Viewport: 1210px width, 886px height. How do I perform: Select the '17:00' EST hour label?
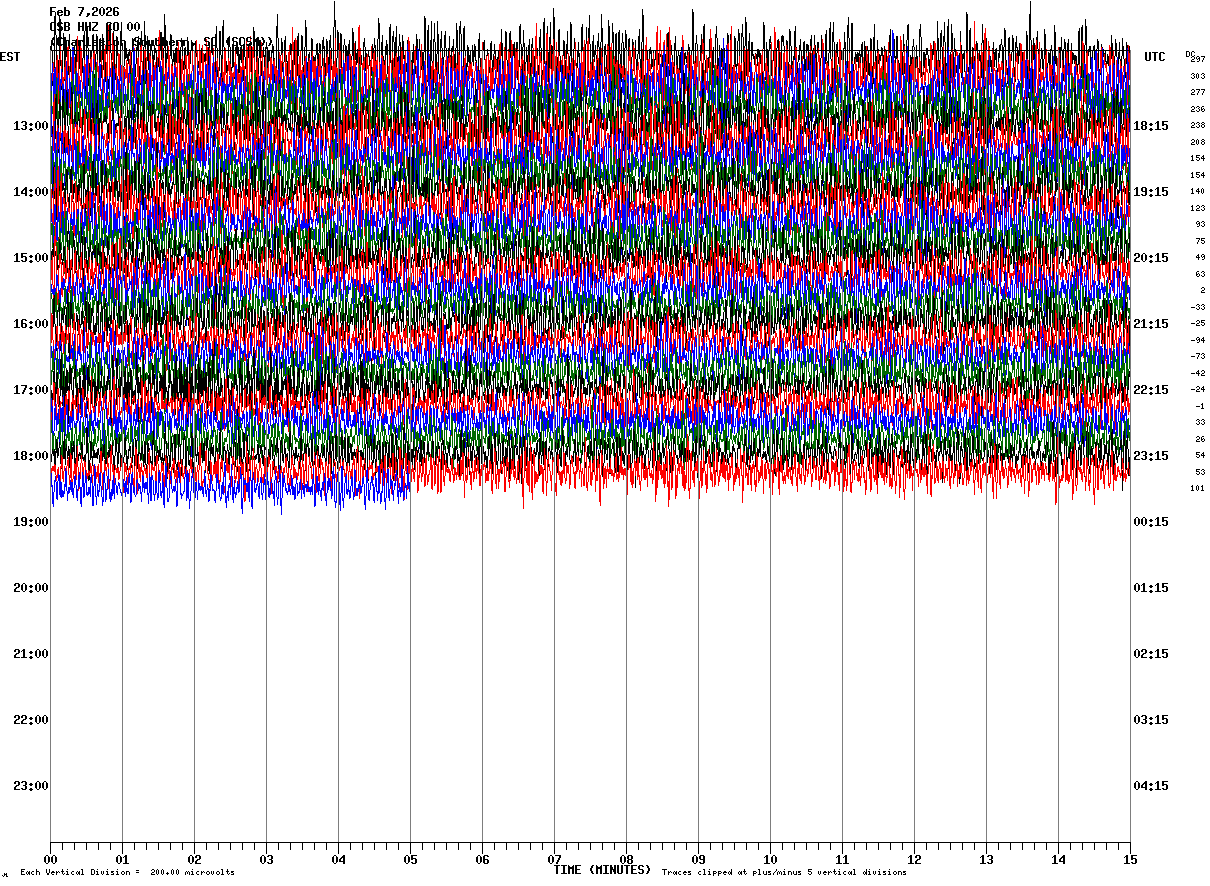[31, 390]
